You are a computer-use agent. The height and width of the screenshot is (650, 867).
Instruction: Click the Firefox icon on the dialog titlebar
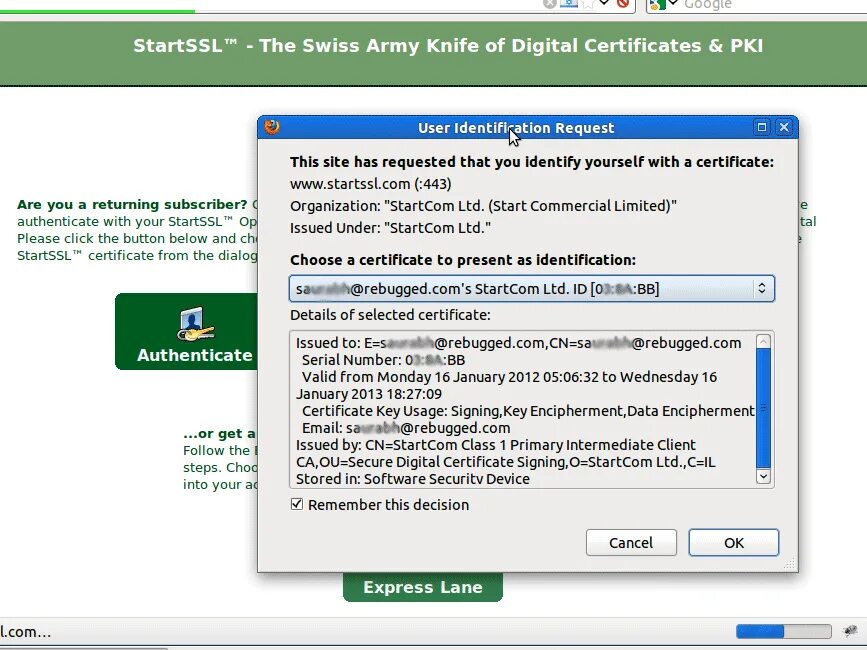(270, 127)
